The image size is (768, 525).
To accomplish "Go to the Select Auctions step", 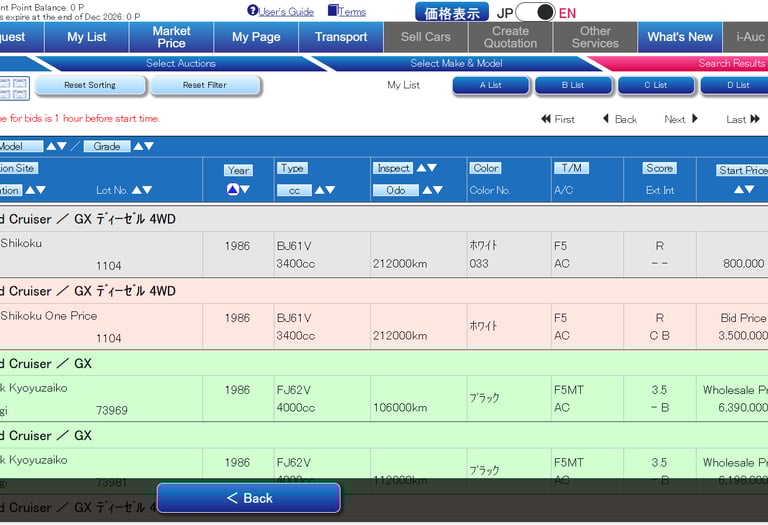I will tap(181, 63).
